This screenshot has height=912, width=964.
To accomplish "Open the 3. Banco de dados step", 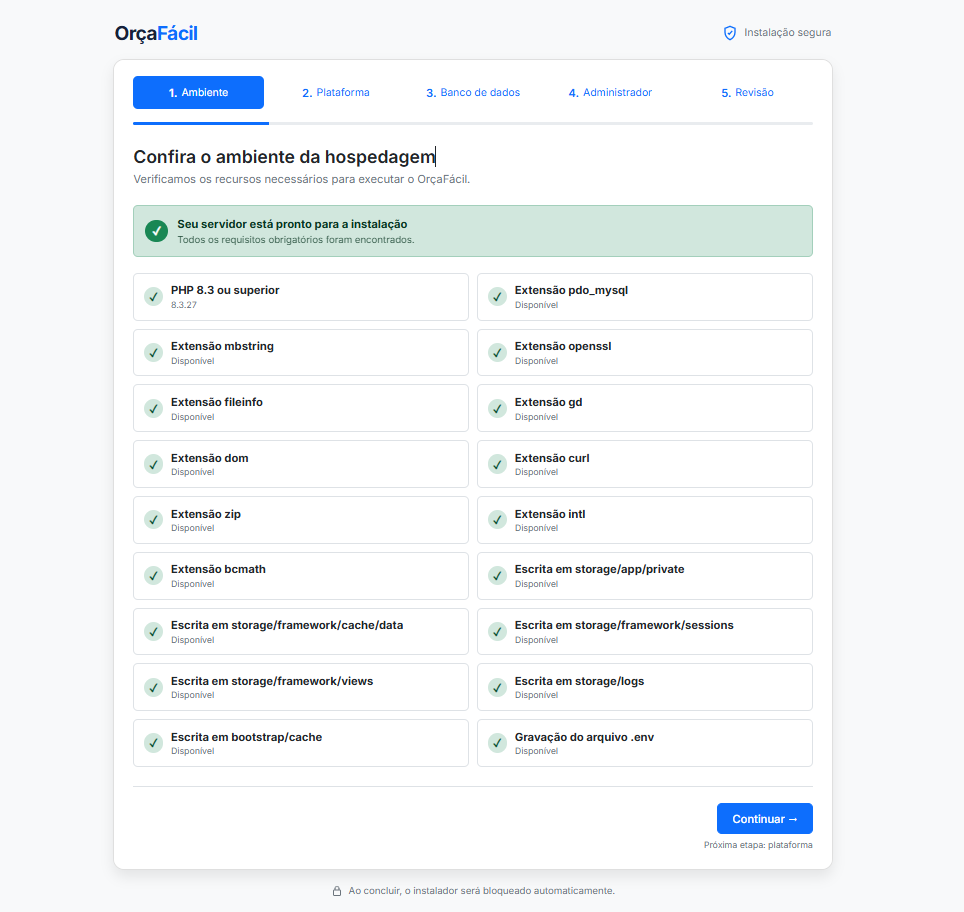I will coord(473,92).
